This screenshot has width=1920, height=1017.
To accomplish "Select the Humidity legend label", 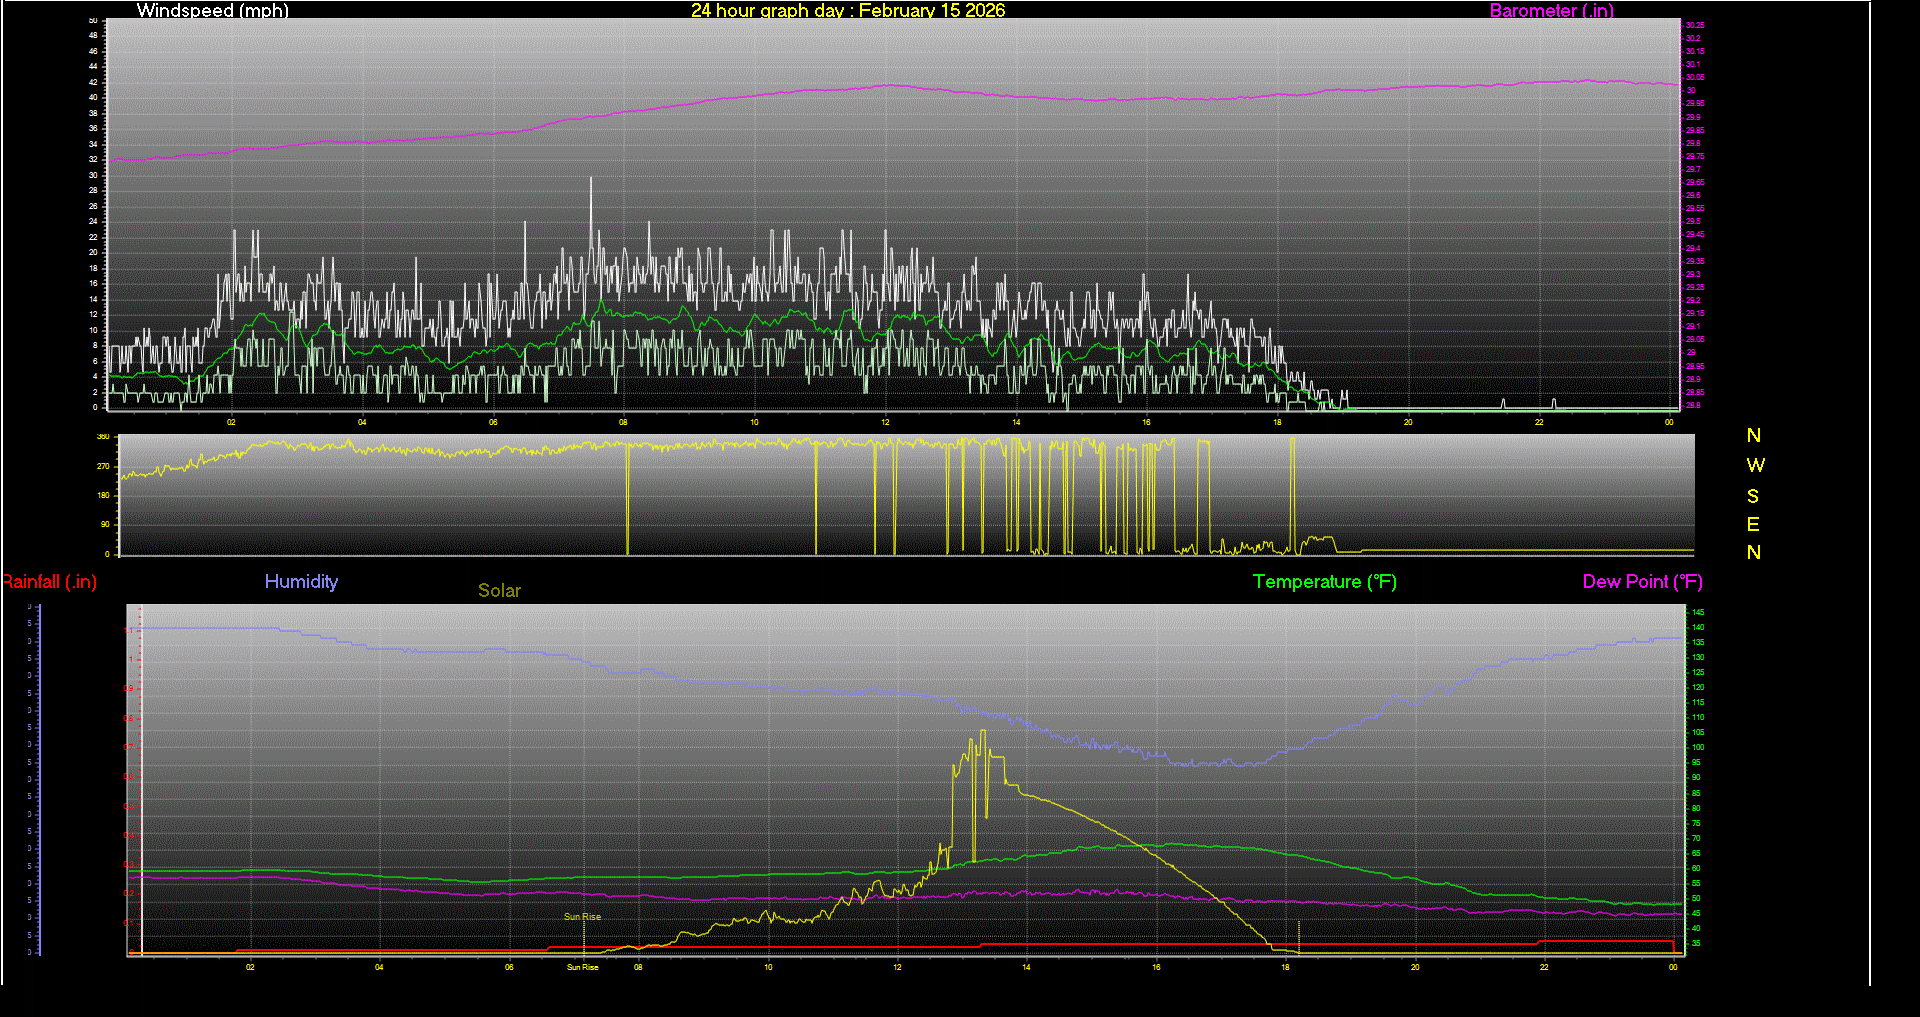I will click(x=301, y=581).
